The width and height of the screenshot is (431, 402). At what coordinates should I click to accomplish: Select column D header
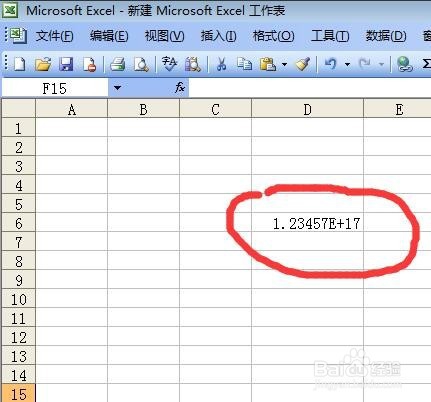click(307, 109)
